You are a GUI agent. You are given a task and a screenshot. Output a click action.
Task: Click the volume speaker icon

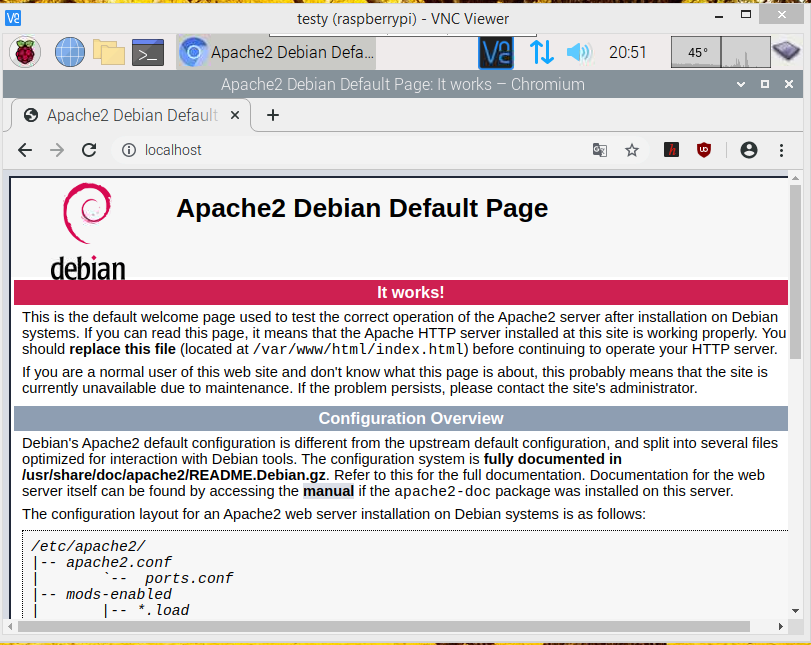point(578,52)
